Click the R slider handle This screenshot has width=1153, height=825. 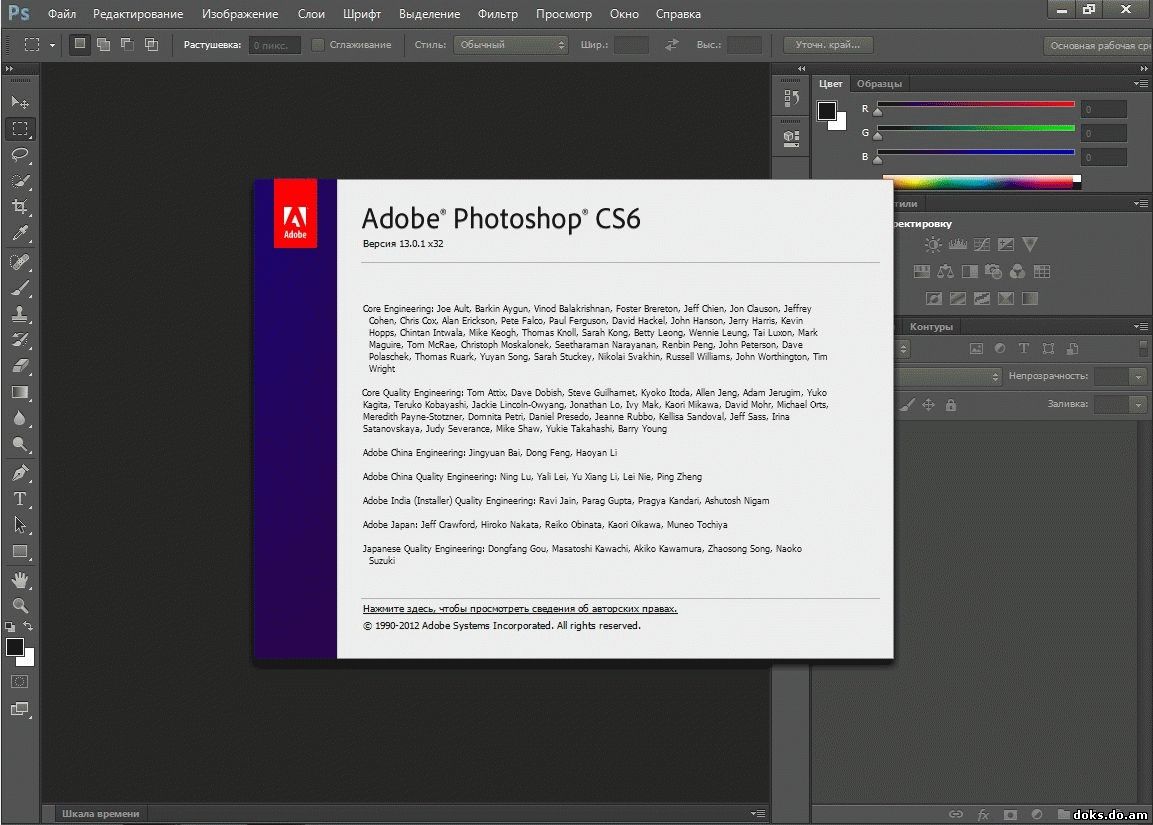[x=878, y=112]
